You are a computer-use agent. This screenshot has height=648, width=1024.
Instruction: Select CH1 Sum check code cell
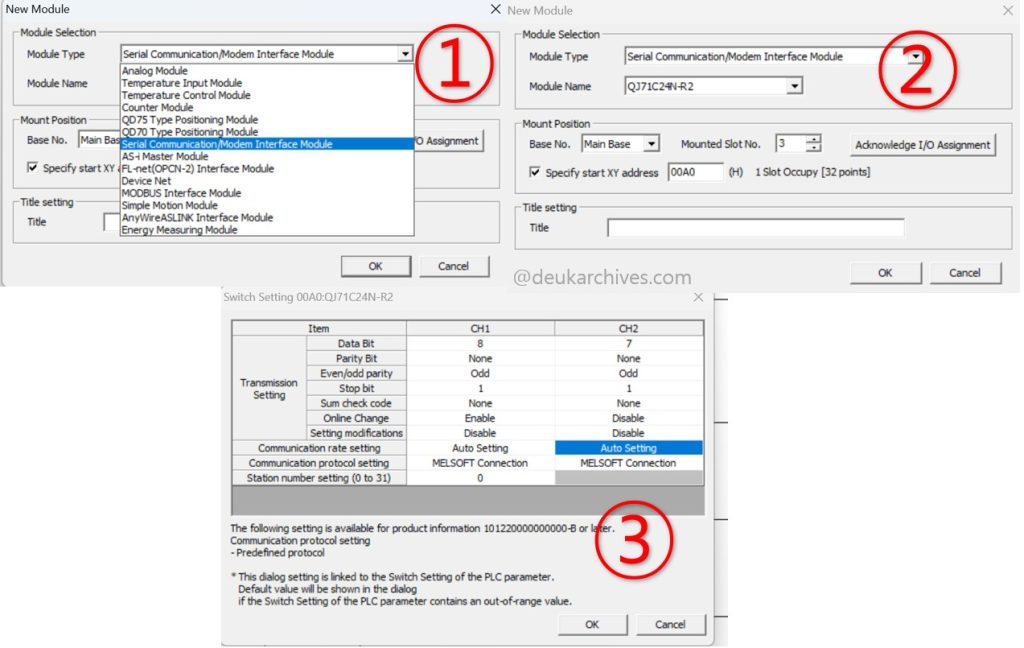[x=480, y=404]
